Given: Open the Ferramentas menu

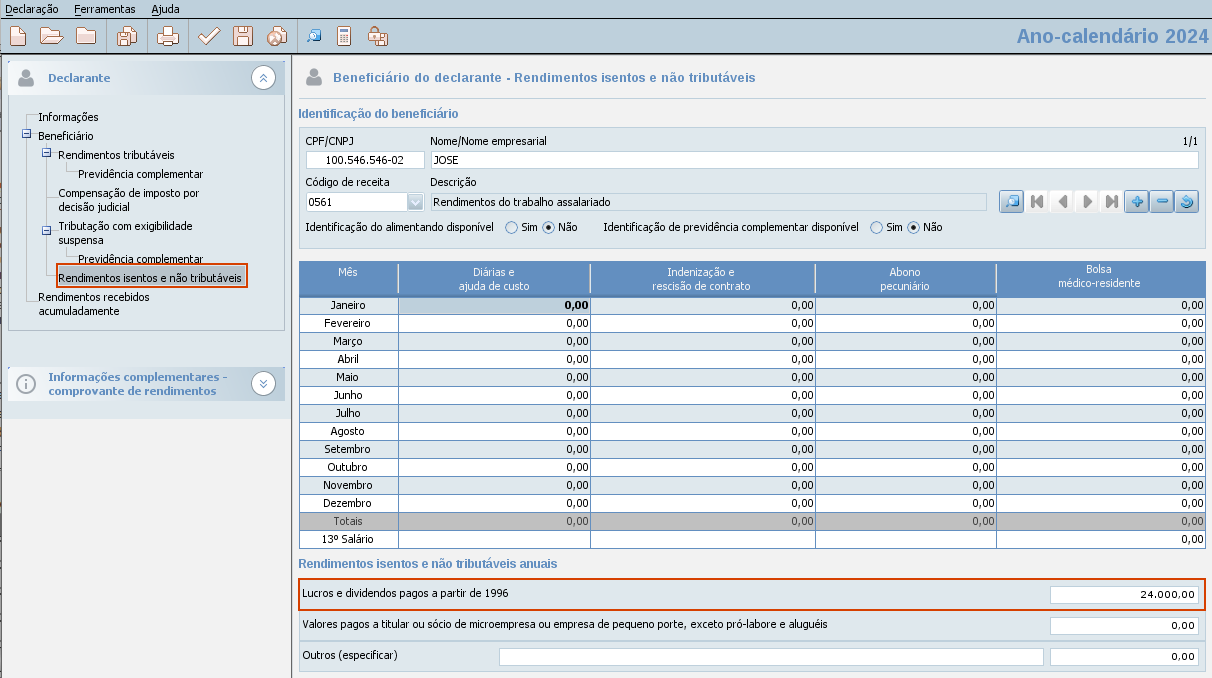Looking at the screenshot, I should tap(105, 9).
